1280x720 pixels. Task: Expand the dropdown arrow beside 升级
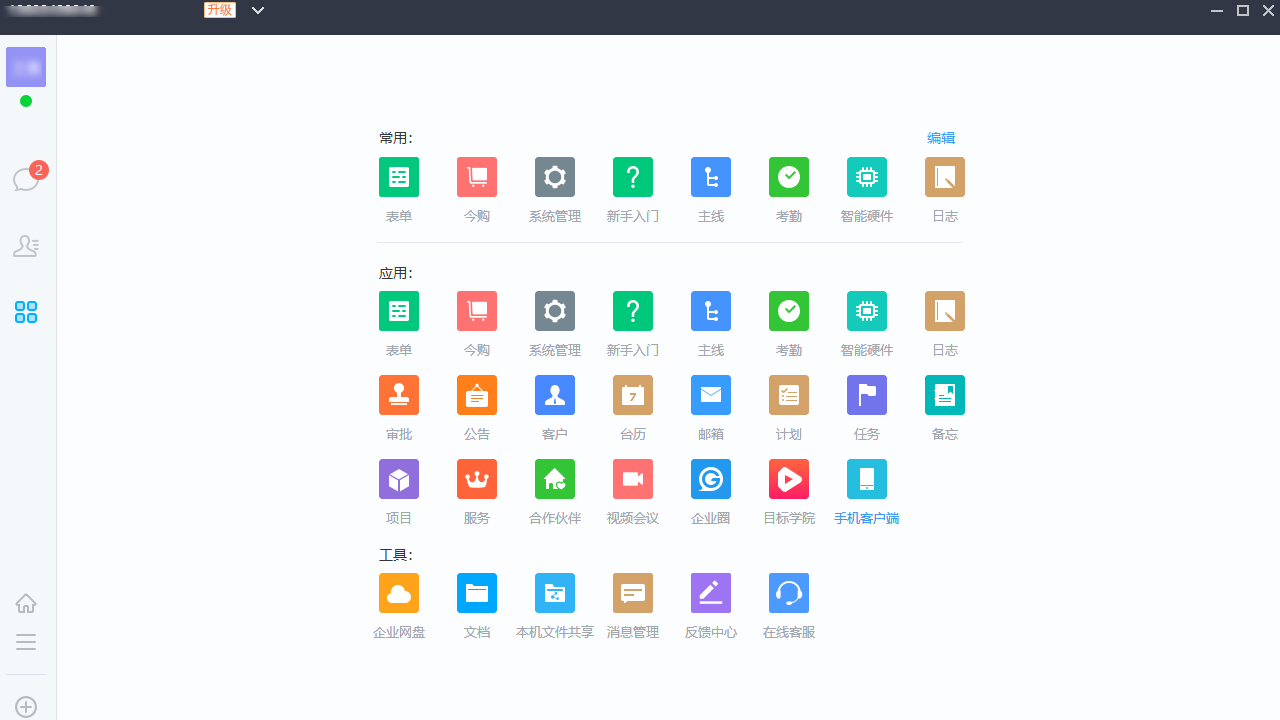[x=258, y=10]
